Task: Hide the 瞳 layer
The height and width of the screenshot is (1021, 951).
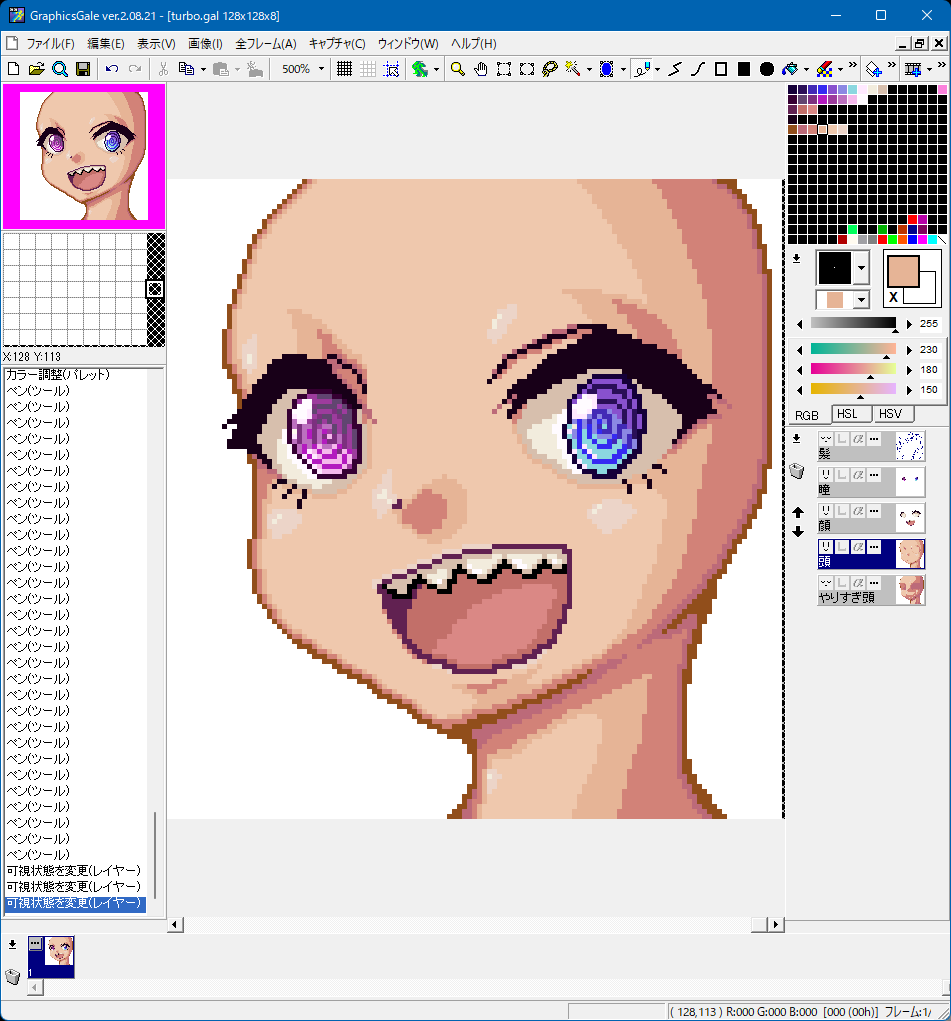Action: coord(826,475)
